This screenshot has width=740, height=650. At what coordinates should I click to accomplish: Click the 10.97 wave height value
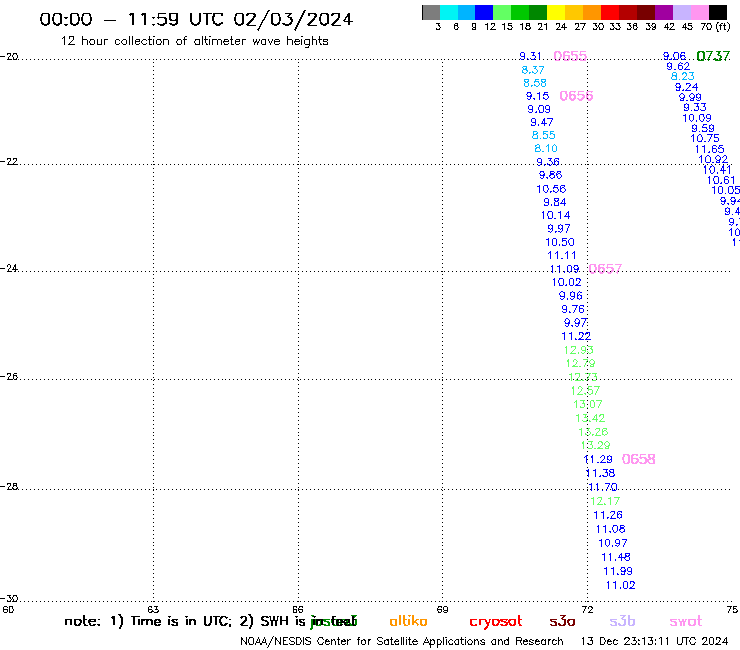pos(613,543)
